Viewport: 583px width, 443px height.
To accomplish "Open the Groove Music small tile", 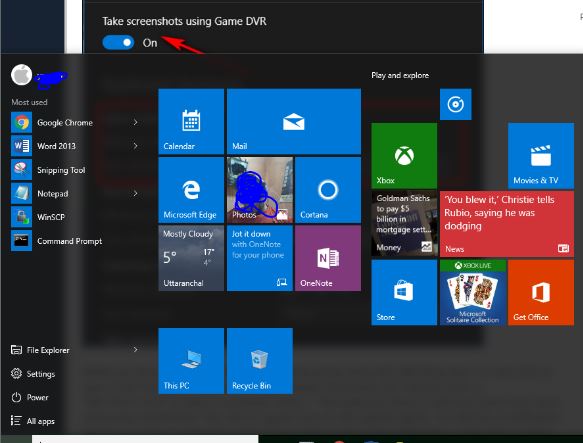I will tap(455, 104).
